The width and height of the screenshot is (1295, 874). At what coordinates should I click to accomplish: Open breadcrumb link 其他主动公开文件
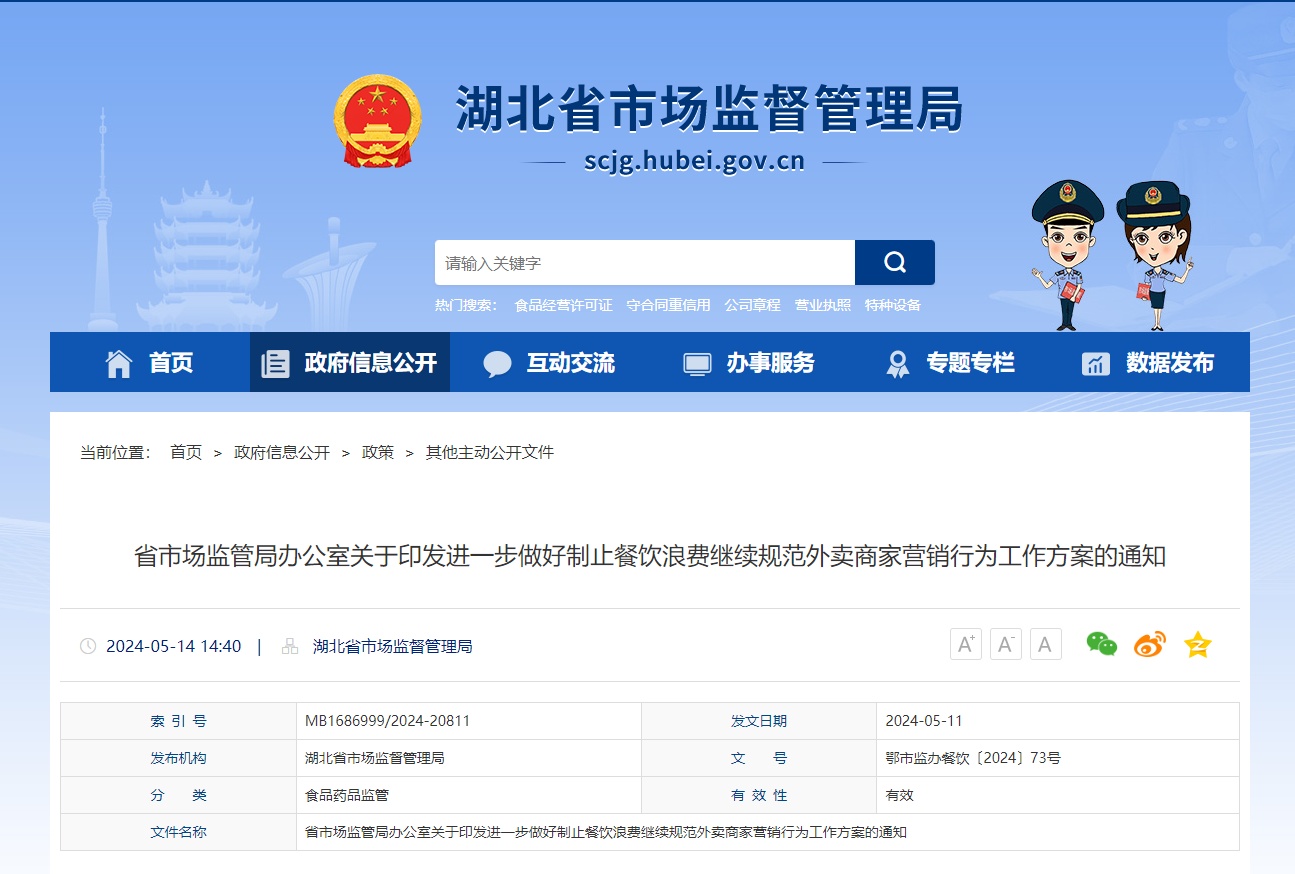pyautogui.click(x=489, y=452)
